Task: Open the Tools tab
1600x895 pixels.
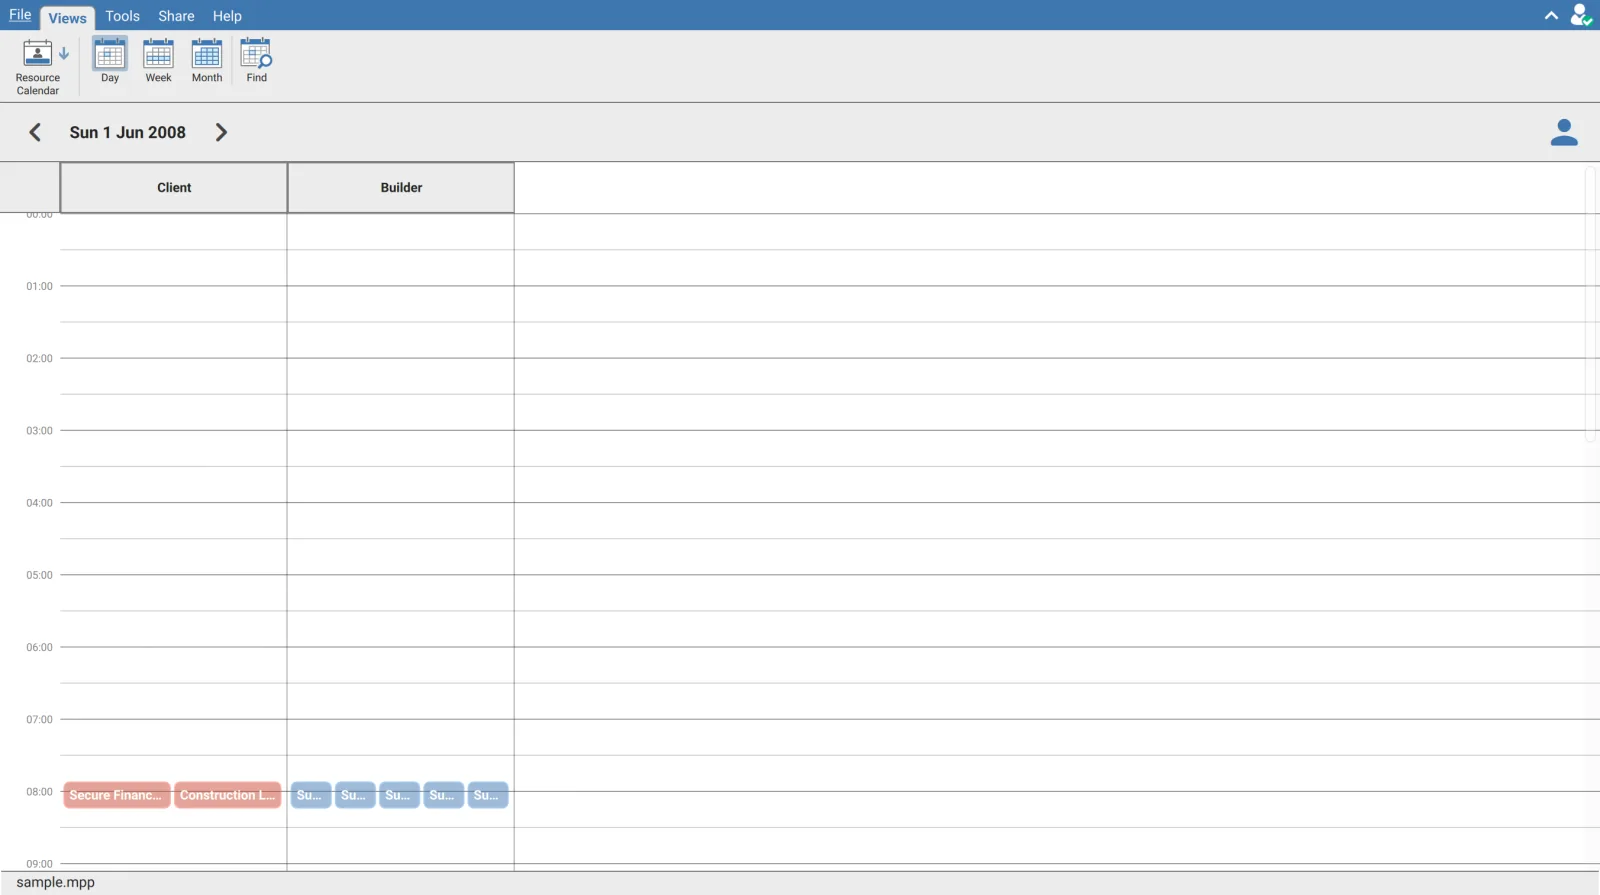Action: pos(122,16)
